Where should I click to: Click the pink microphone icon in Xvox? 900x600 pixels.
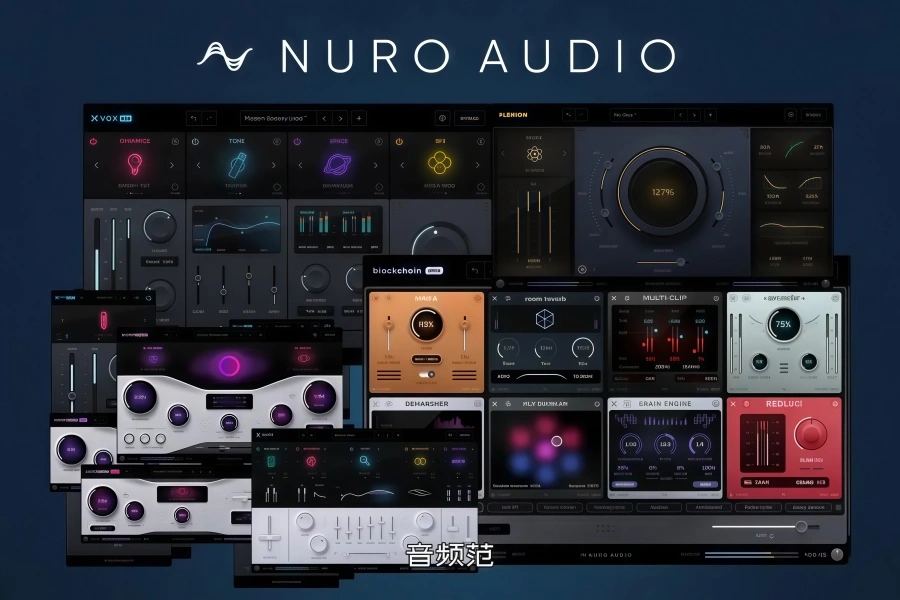pyautogui.click(x=135, y=164)
